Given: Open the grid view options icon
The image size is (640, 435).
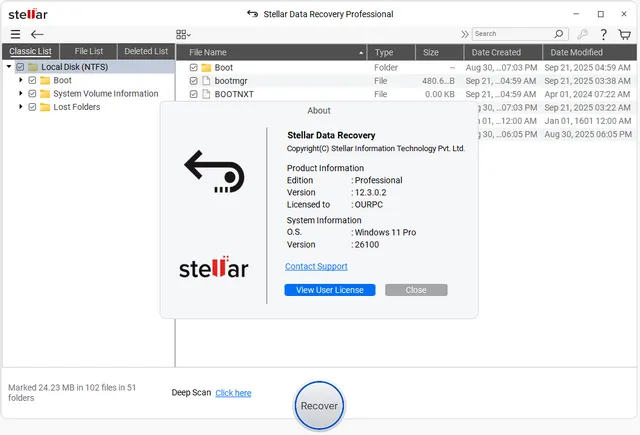Looking at the screenshot, I should pos(183,34).
